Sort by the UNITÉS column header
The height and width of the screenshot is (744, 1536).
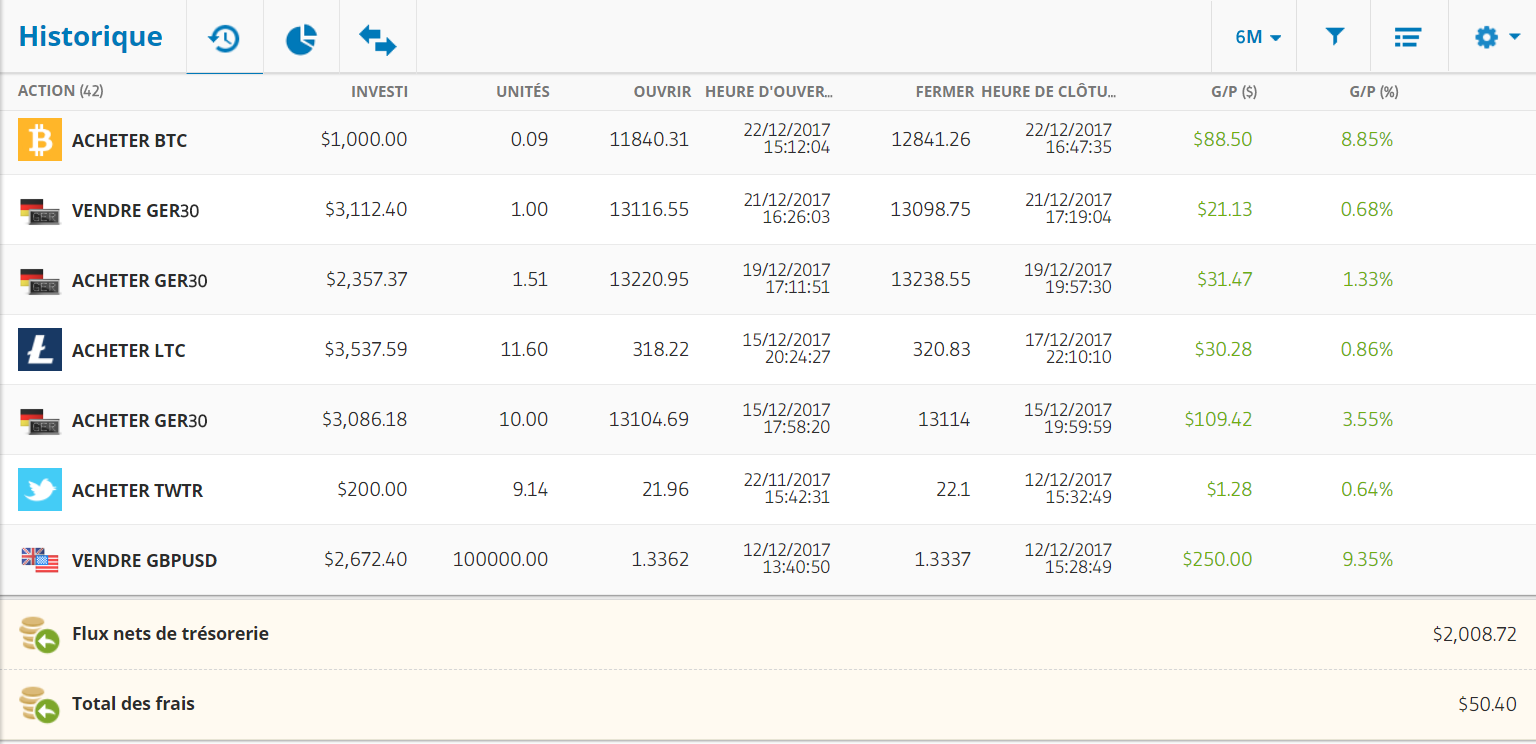point(523,91)
